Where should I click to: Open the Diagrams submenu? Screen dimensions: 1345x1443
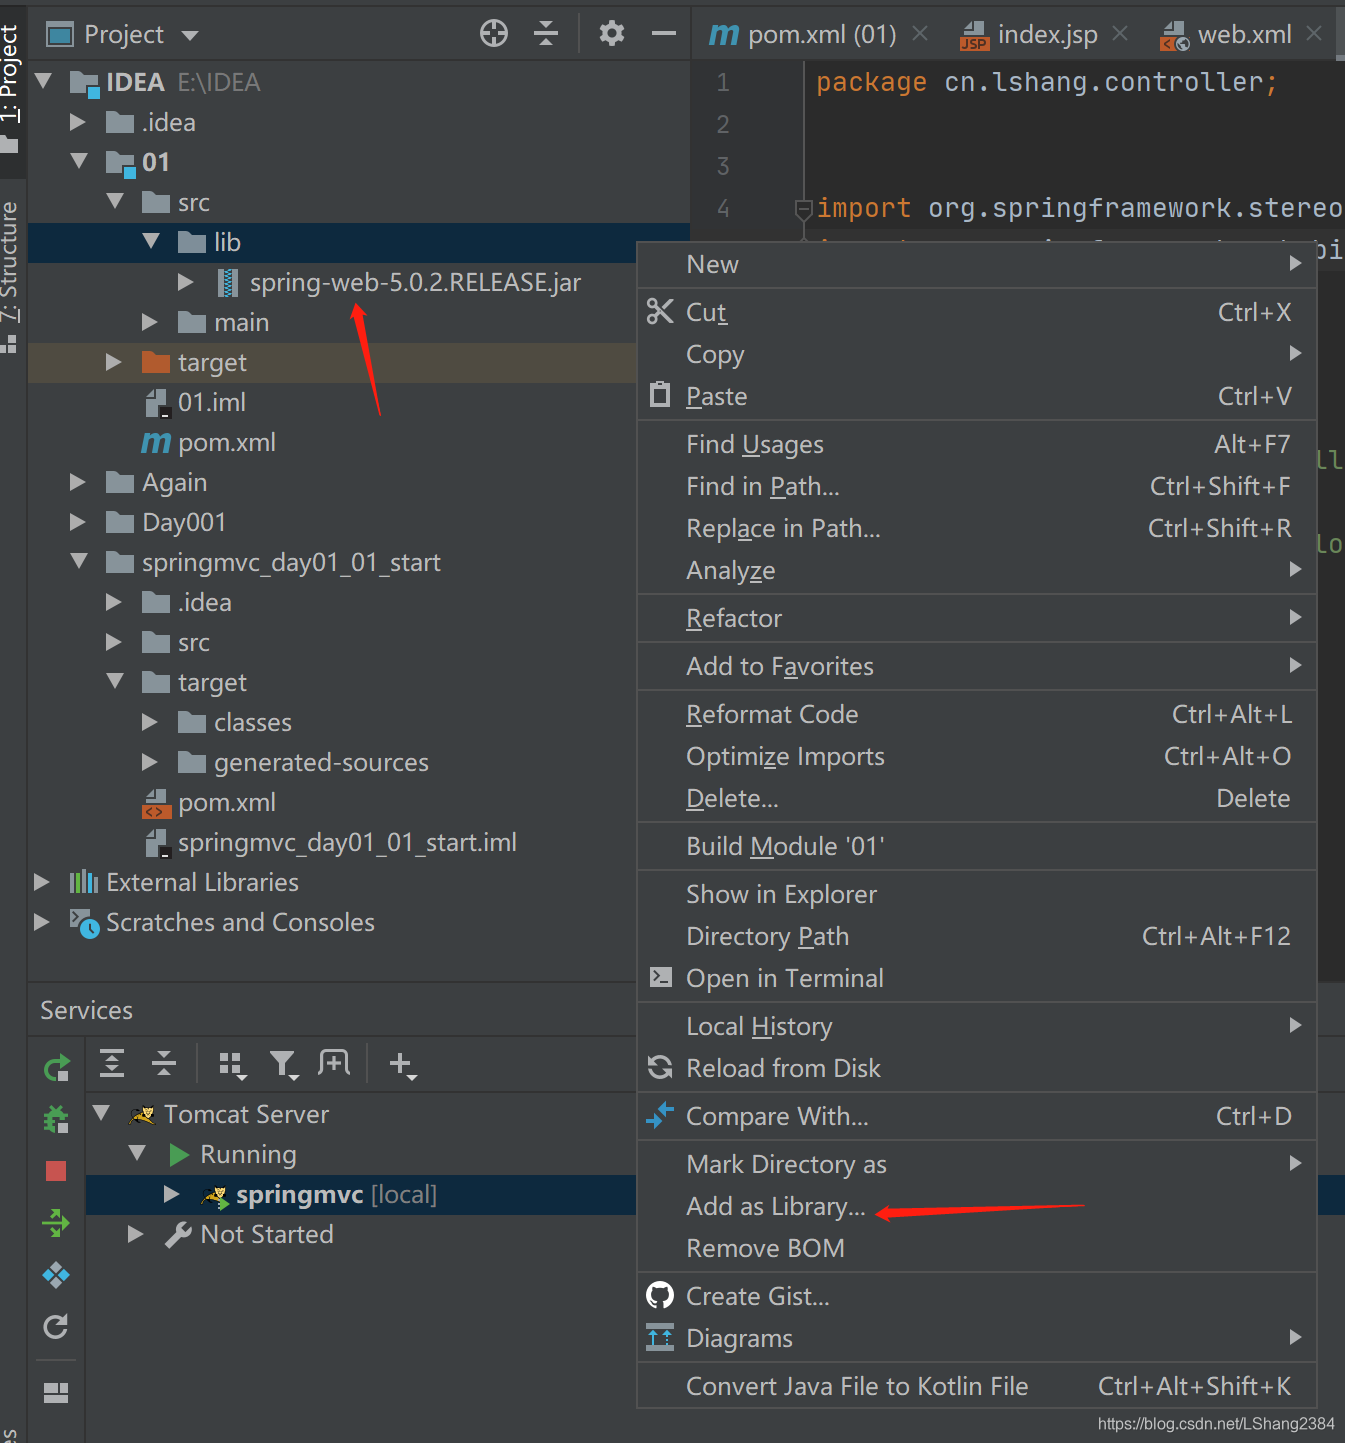pos(977,1338)
